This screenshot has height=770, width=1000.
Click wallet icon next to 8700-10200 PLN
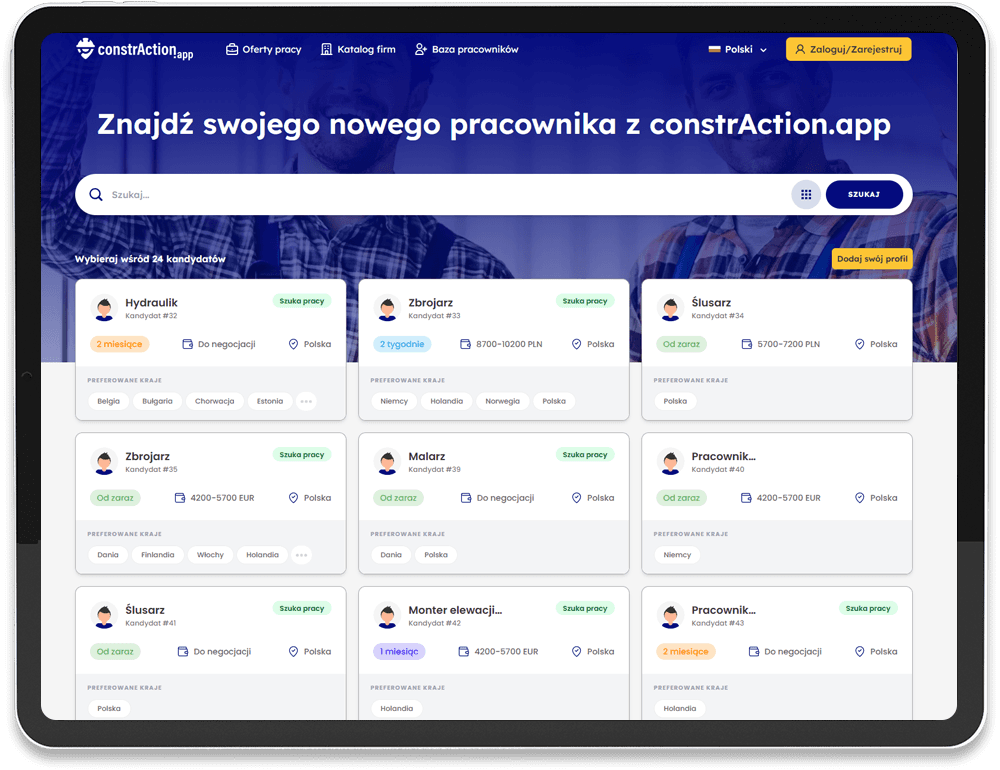(466, 344)
